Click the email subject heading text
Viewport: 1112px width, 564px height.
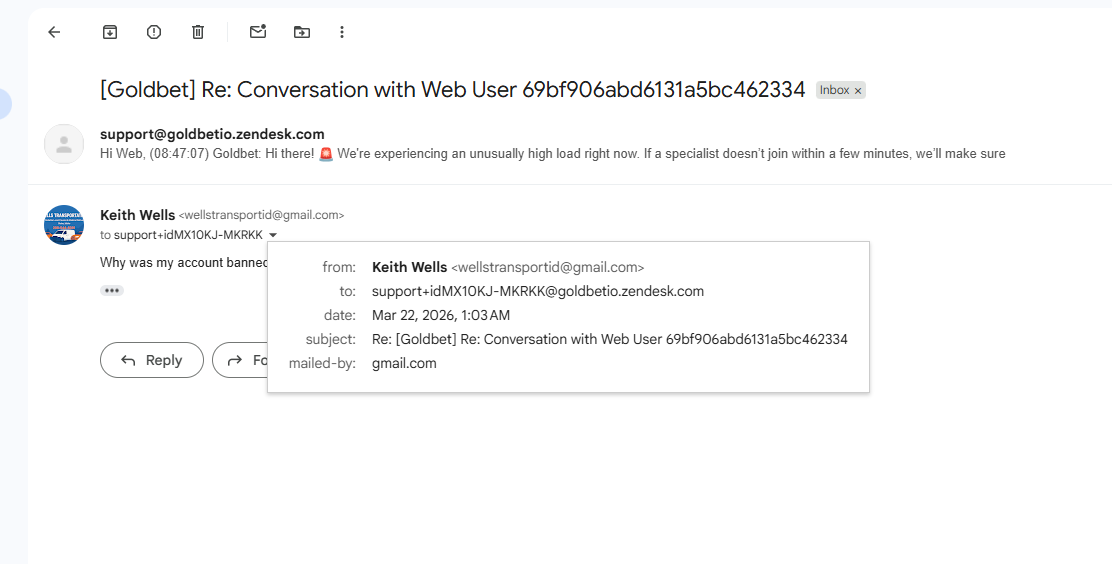tap(452, 90)
